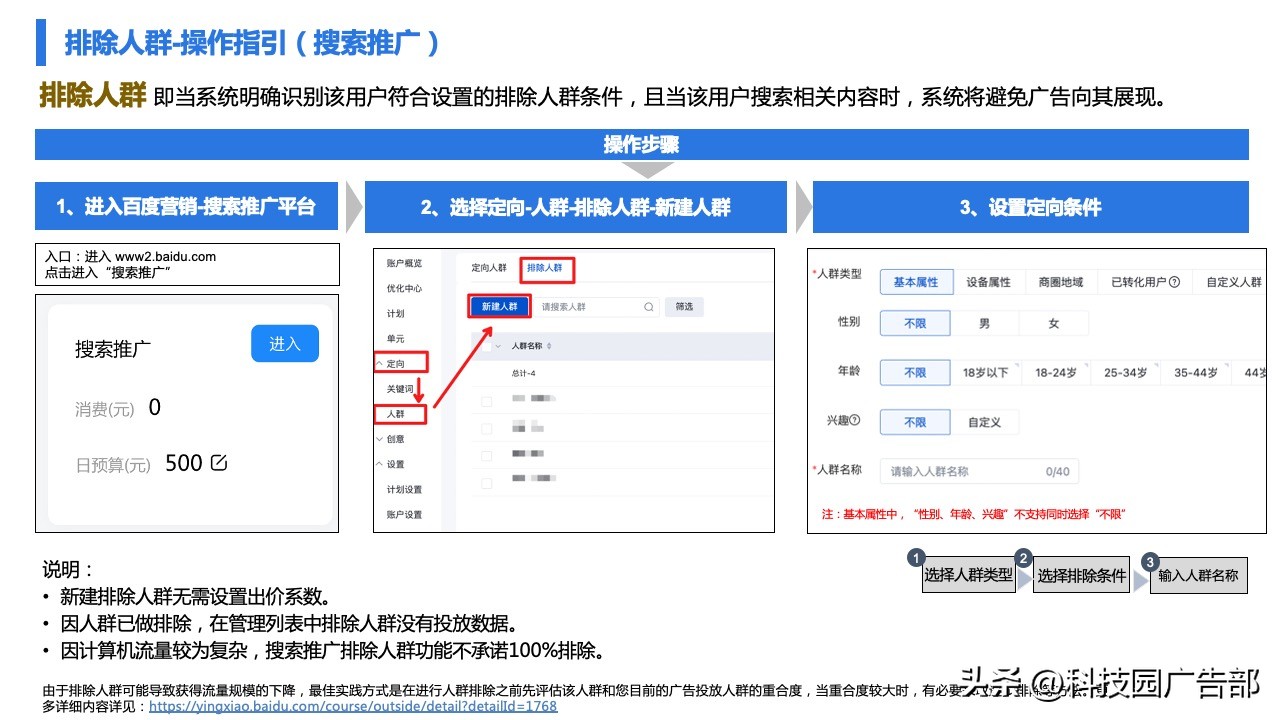This screenshot has height=720, width=1280.
Task: Open the help icon beside 兴趣
Action: point(854,420)
